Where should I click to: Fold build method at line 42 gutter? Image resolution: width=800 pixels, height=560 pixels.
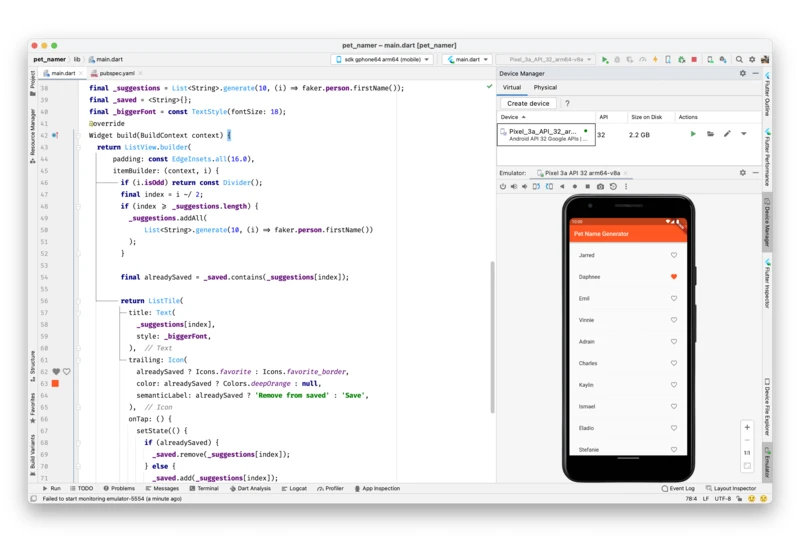coord(79,136)
